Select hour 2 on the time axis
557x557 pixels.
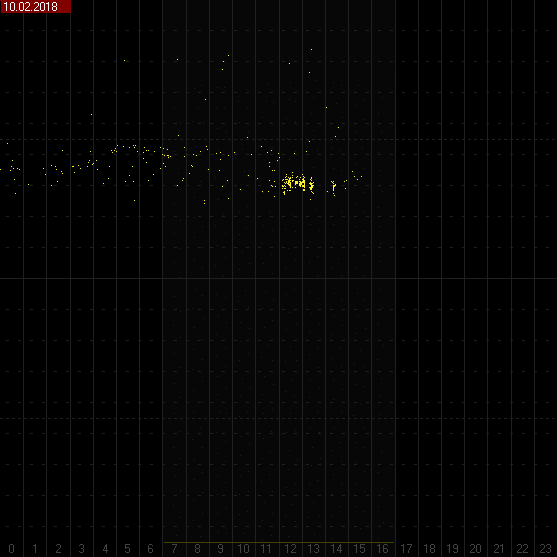[58, 548]
